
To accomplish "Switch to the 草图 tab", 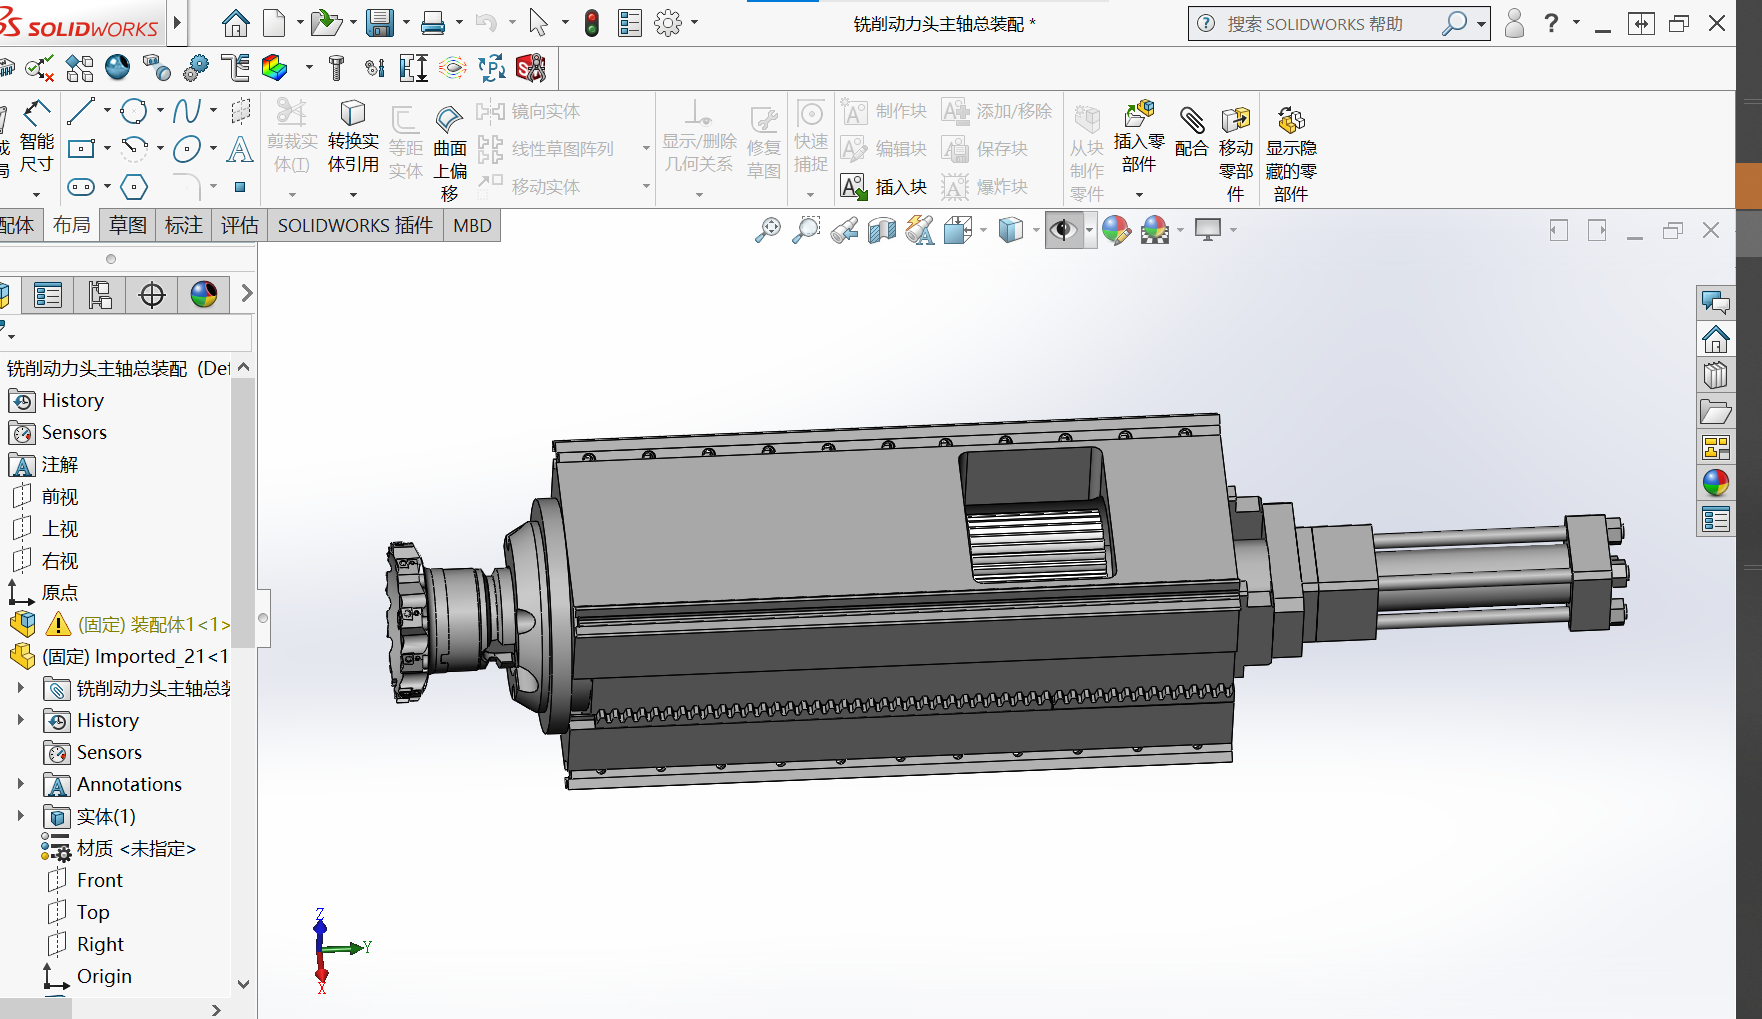I will tap(128, 226).
